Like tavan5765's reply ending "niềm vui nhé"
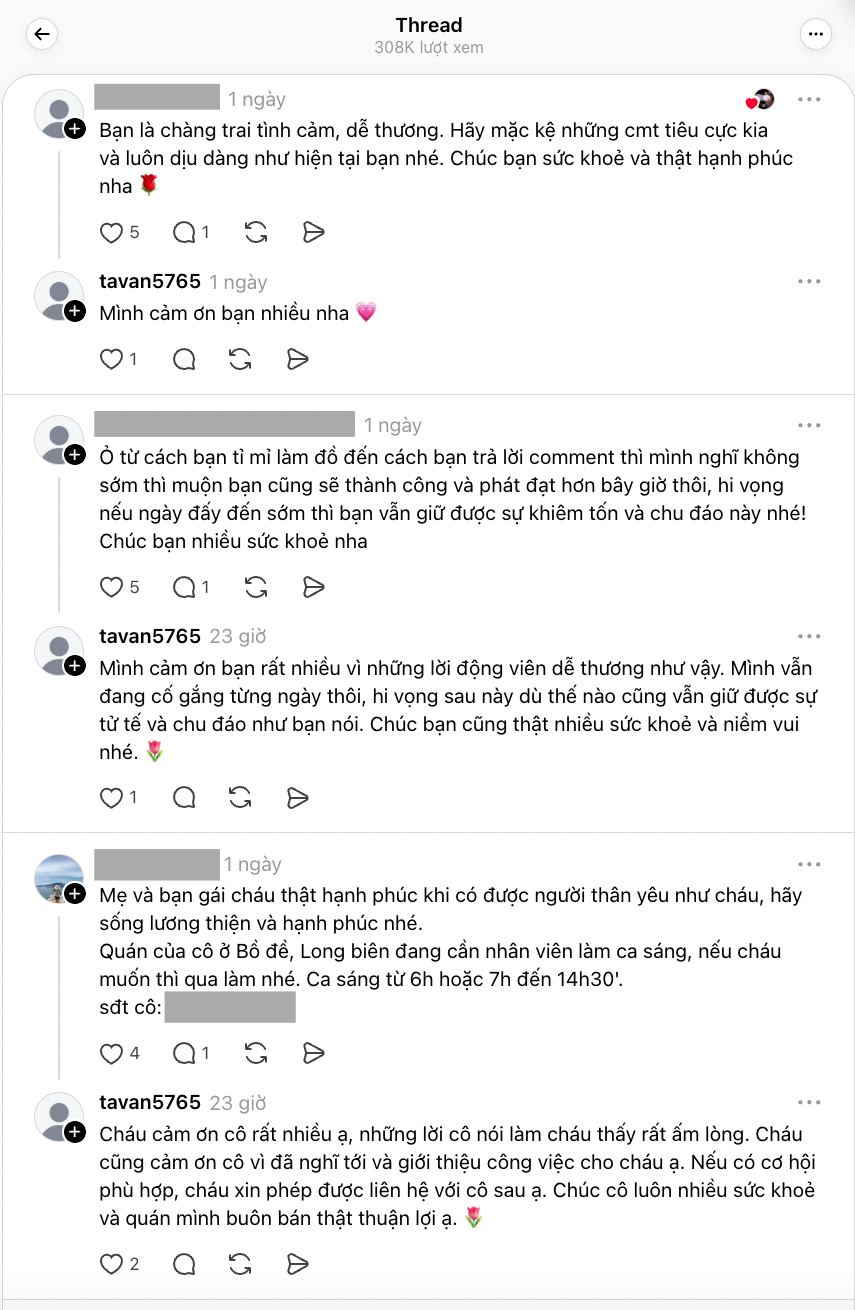Screen dimensions: 855x1310 pyautogui.click(x=111, y=797)
